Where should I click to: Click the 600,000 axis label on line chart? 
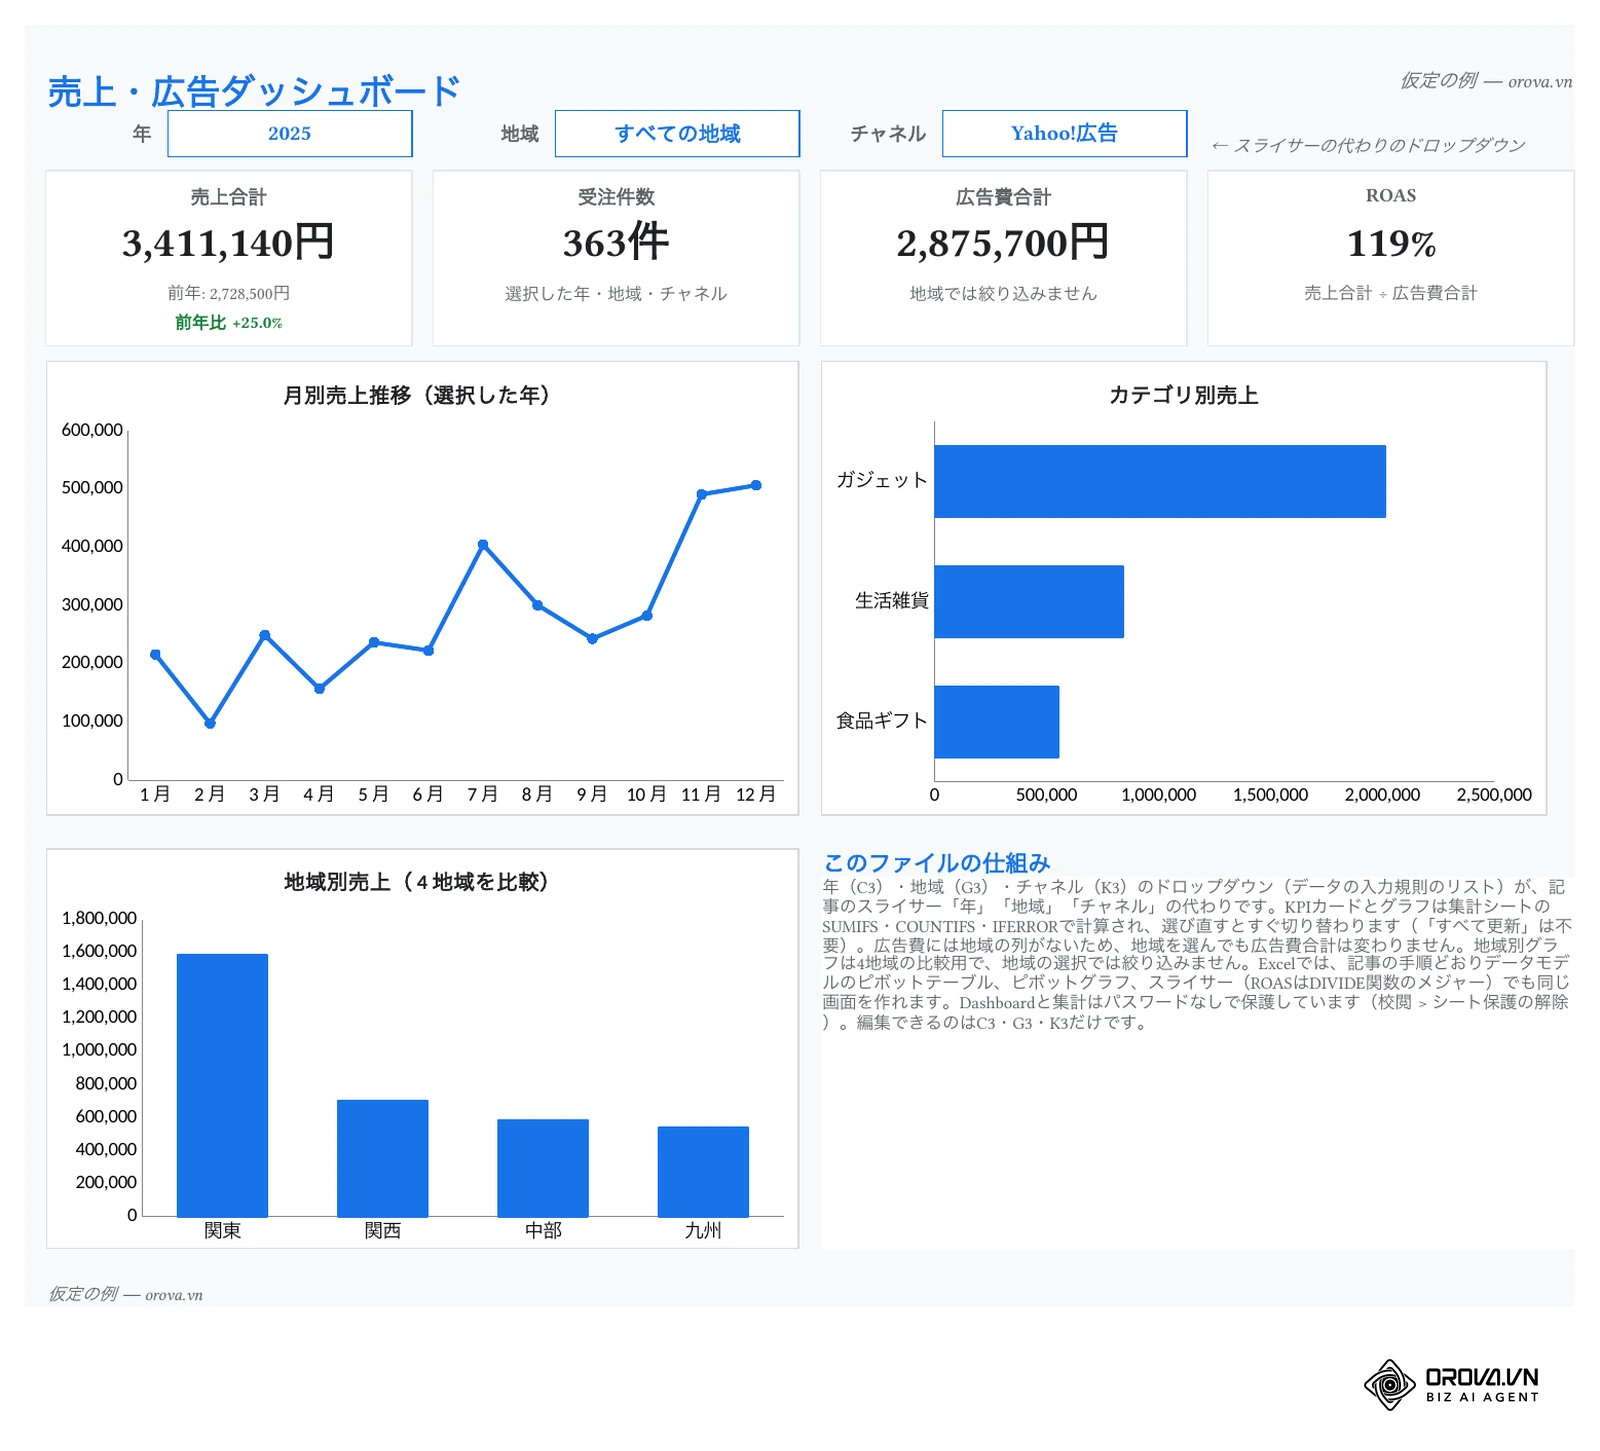(92, 430)
